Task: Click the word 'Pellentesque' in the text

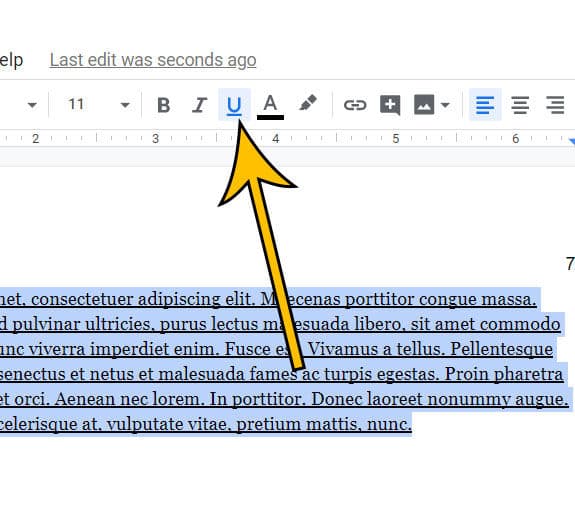Action: (x=501, y=350)
